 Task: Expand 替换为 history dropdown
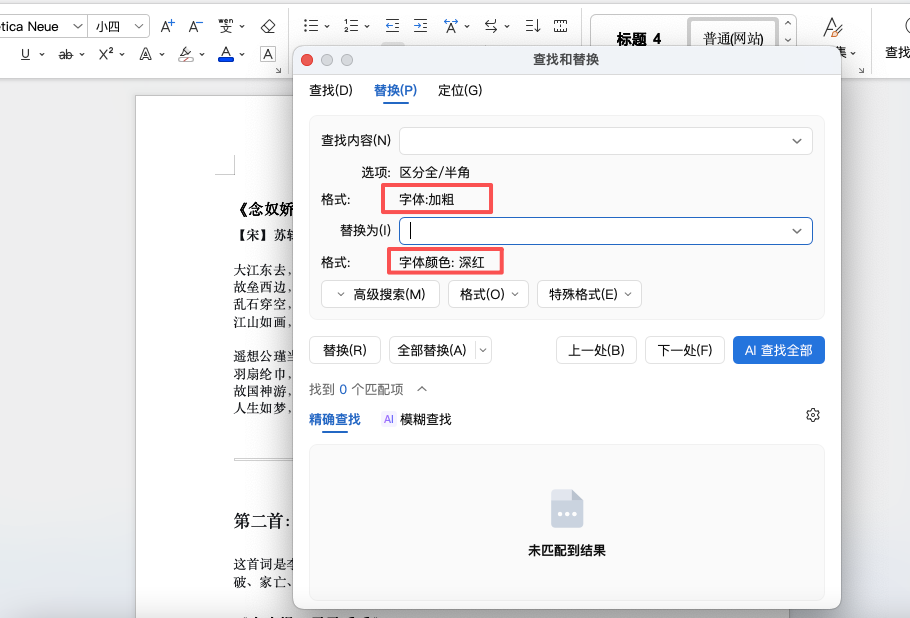click(x=797, y=231)
